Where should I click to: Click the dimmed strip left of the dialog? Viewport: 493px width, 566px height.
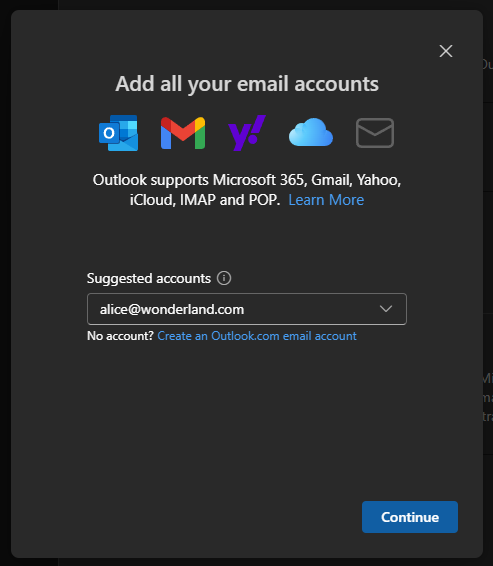[x=5, y=283]
